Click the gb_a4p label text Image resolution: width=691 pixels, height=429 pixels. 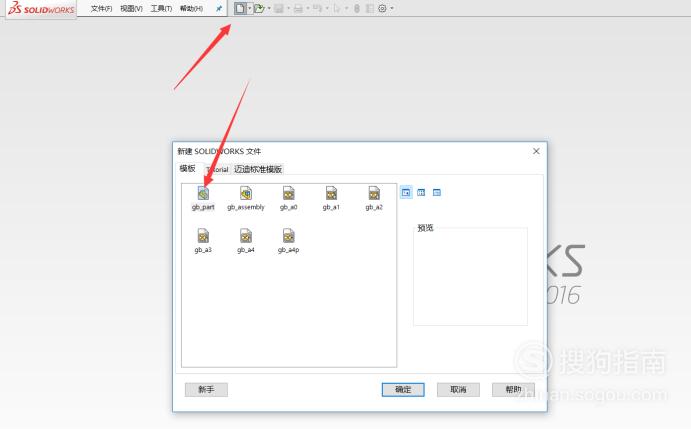pos(289,250)
